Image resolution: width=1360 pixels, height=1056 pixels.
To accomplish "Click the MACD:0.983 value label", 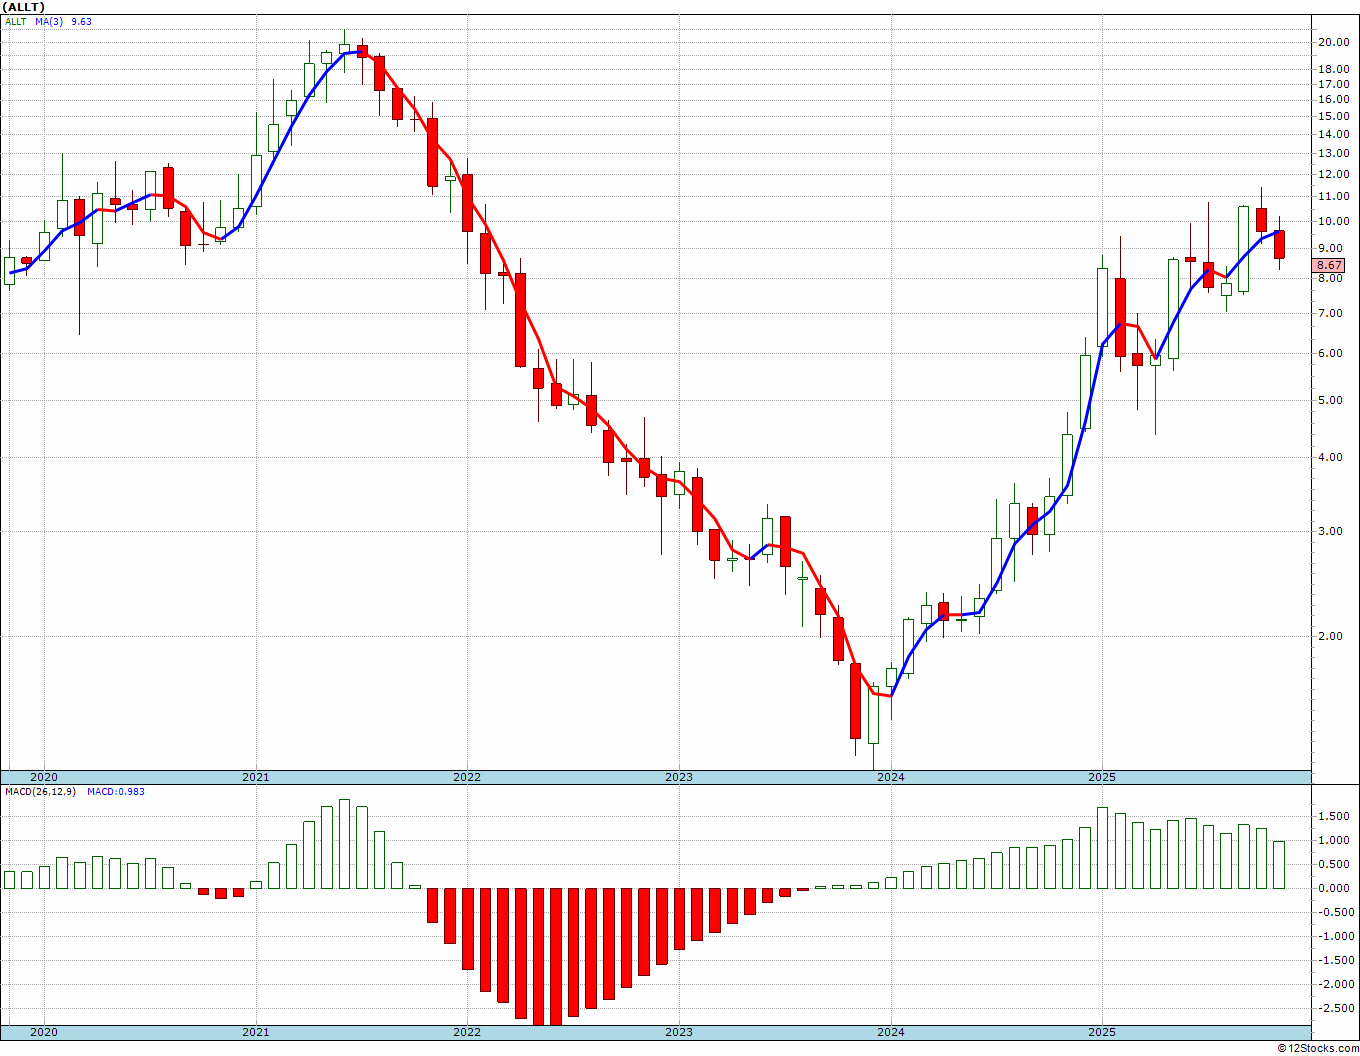I will (x=116, y=792).
